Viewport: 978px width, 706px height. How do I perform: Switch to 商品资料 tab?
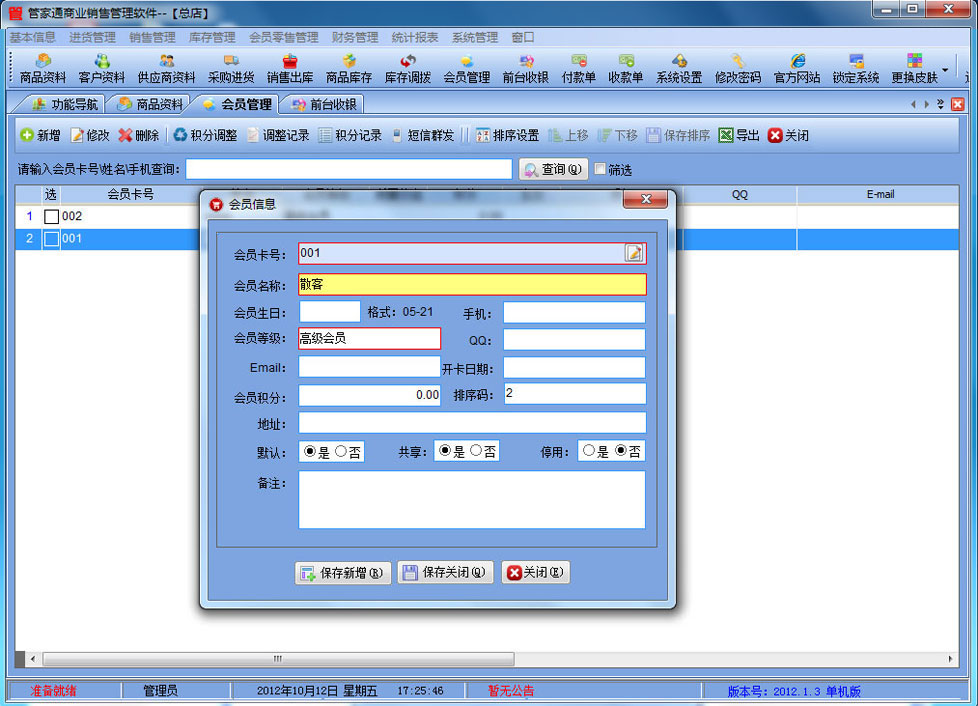coord(150,104)
